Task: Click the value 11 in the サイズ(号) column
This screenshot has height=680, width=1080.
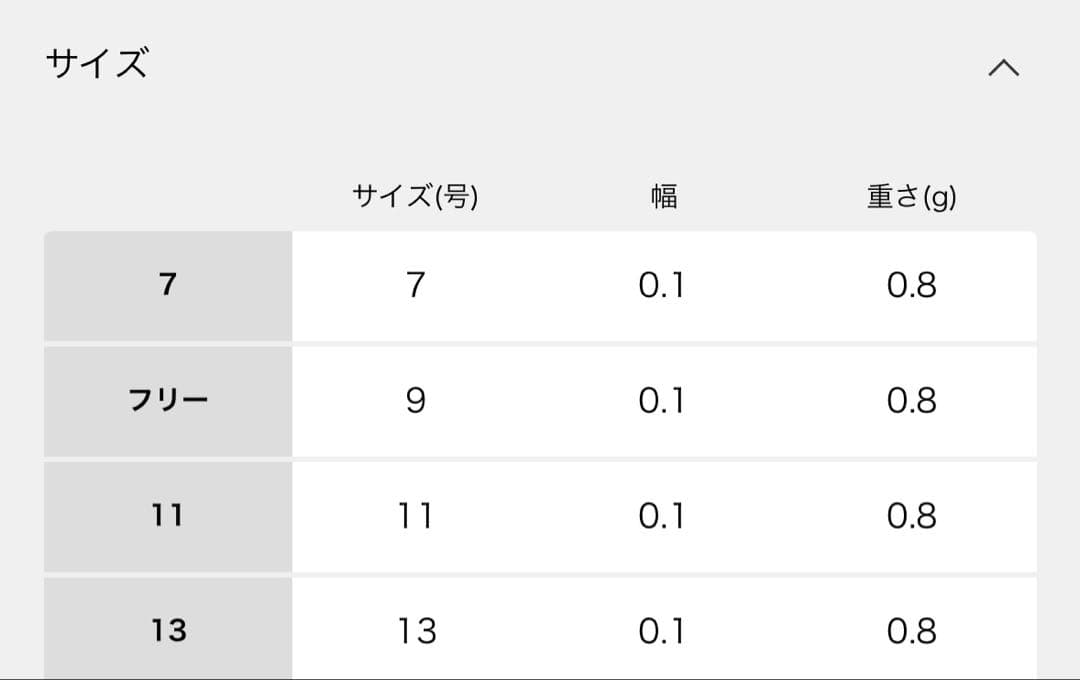Action: (418, 516)
